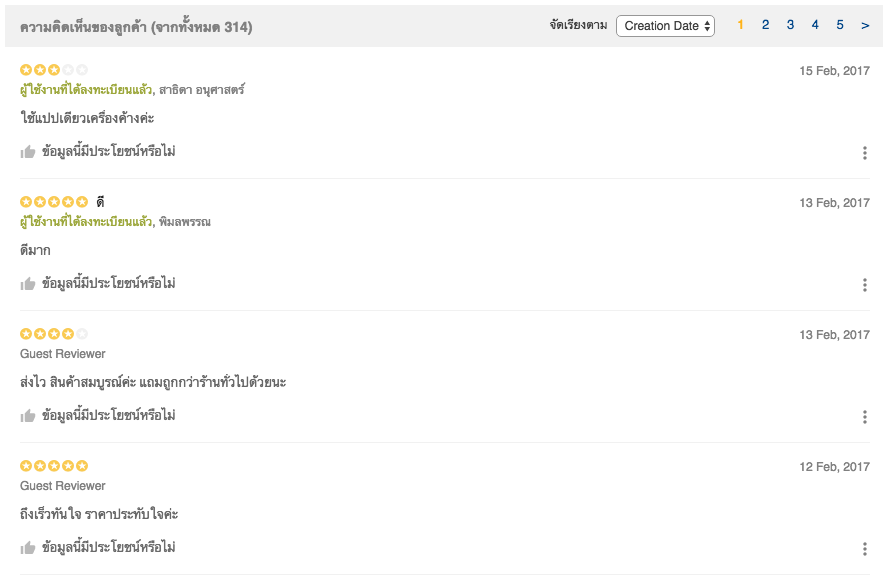Open more options for 12 Feb review
This screenshot has width=891, height=580.
click(864, 549)
